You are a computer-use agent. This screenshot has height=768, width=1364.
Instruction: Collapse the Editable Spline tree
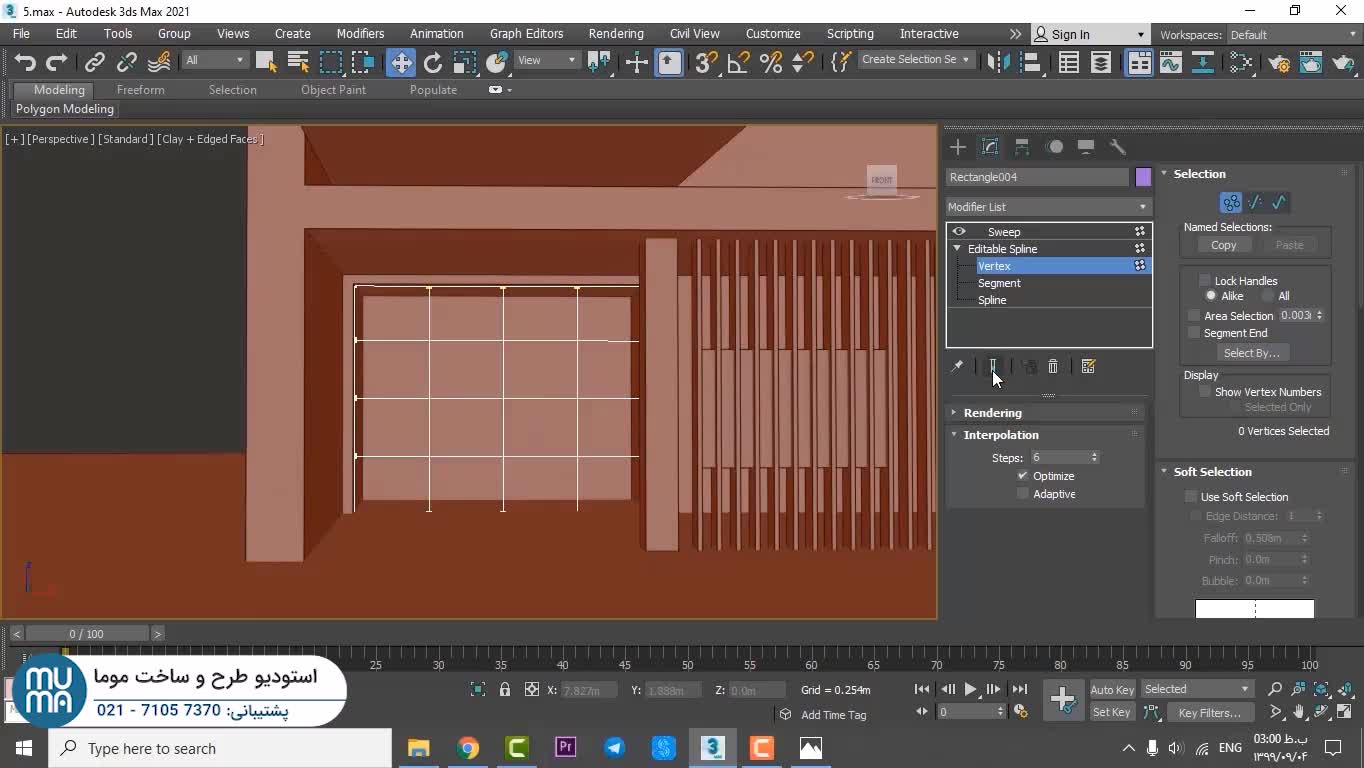point(957,249)
